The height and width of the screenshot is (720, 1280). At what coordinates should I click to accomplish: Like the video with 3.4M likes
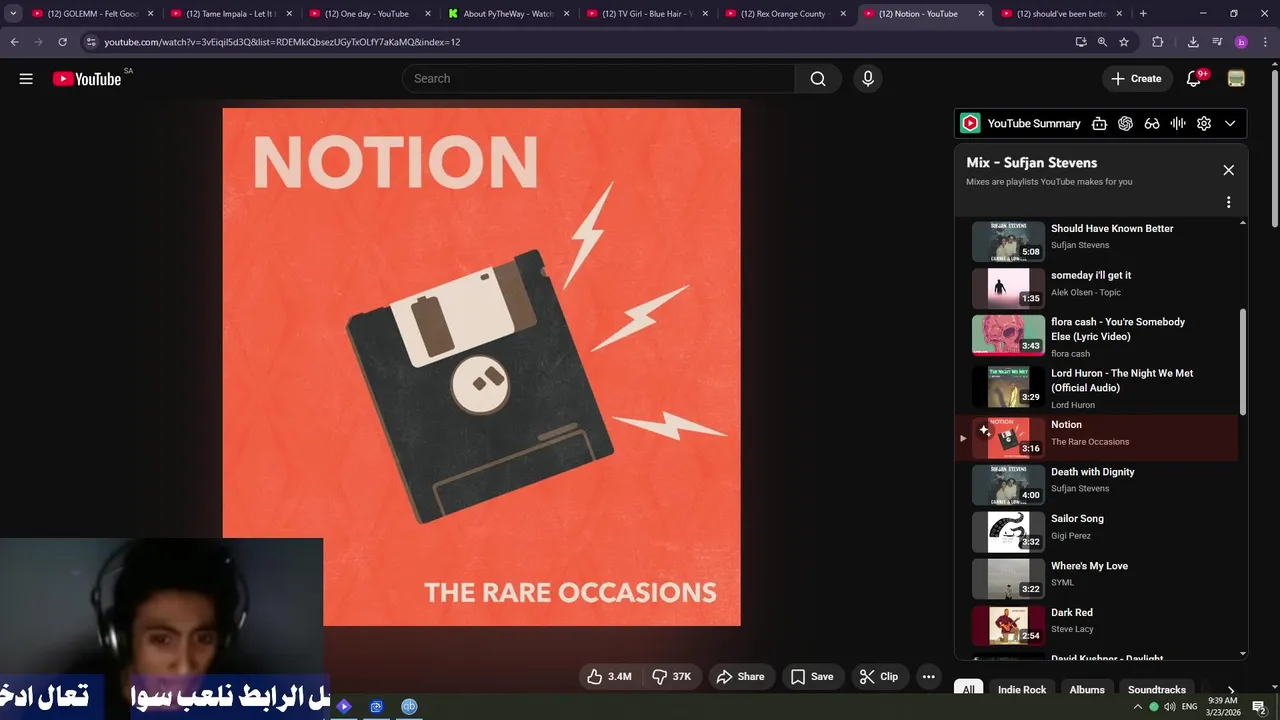point(609,677)
